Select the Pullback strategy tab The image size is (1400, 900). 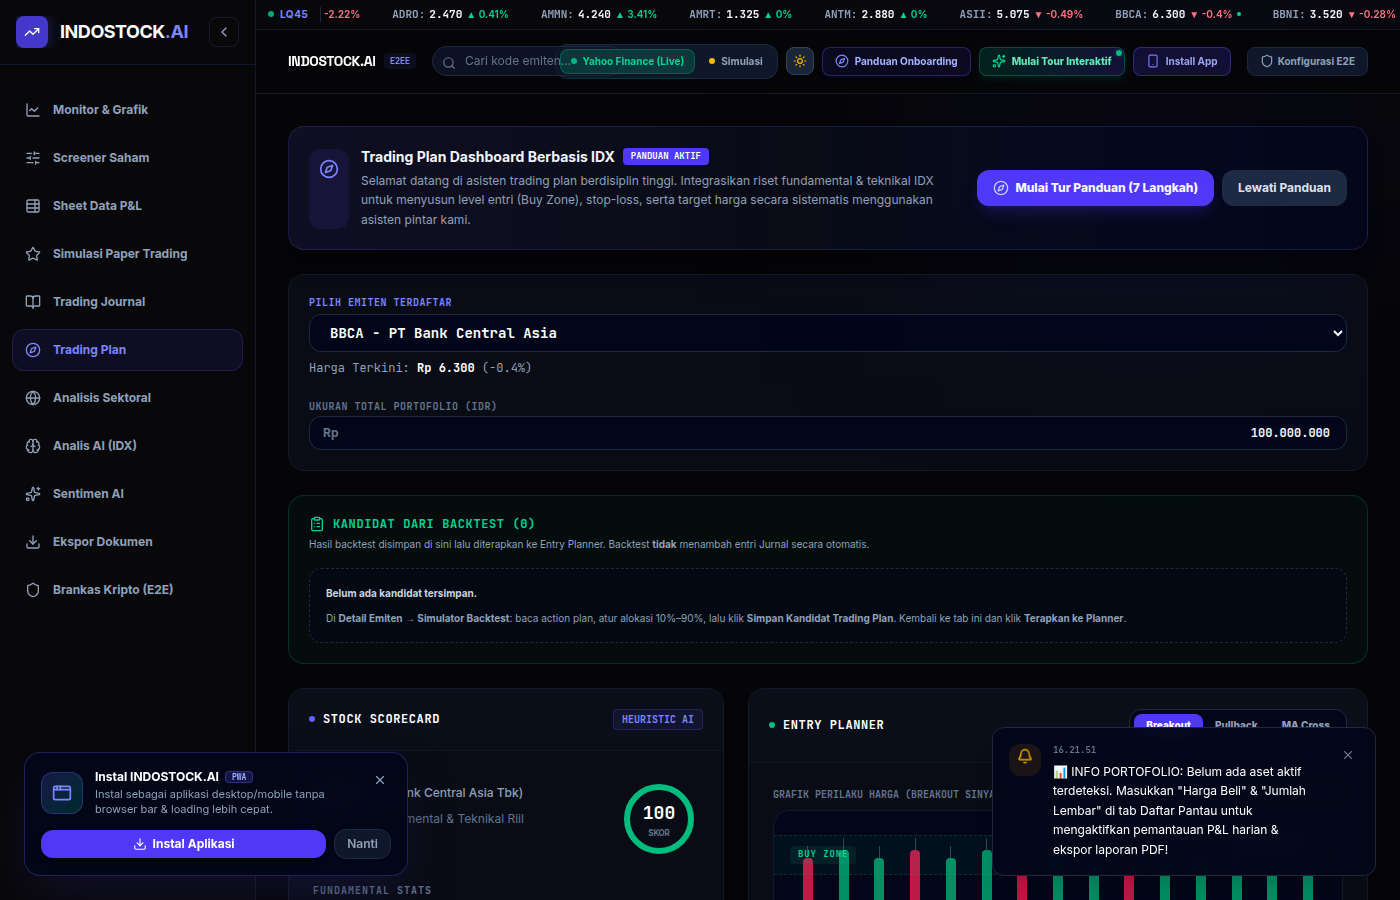(1236, 724)
